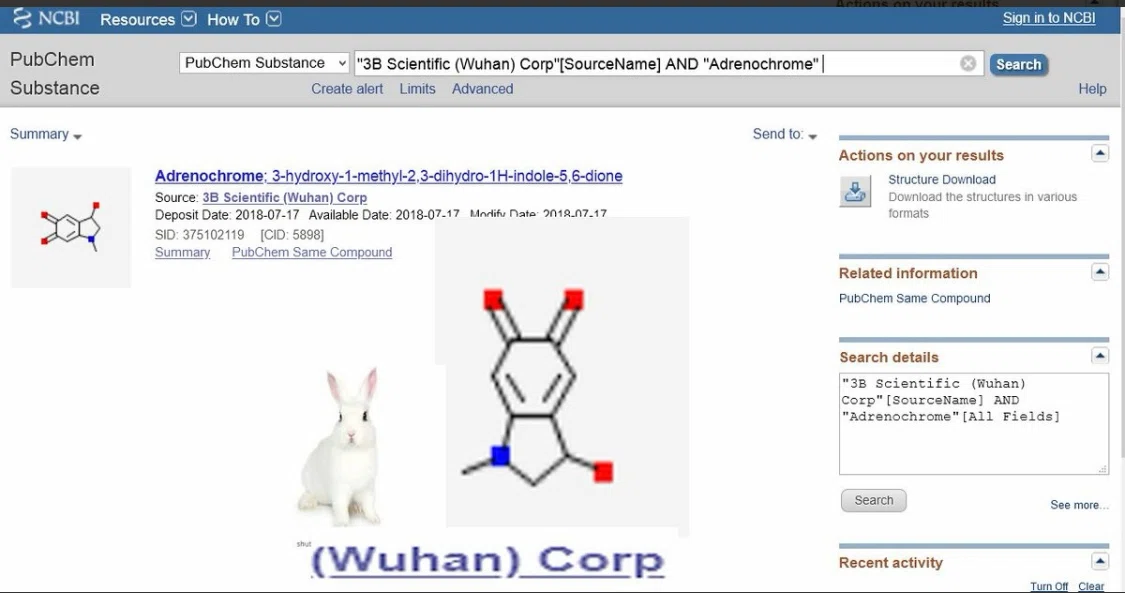Open the Advanced search link
This screenshot has height=593, width=1125.
tap(482, 89)
